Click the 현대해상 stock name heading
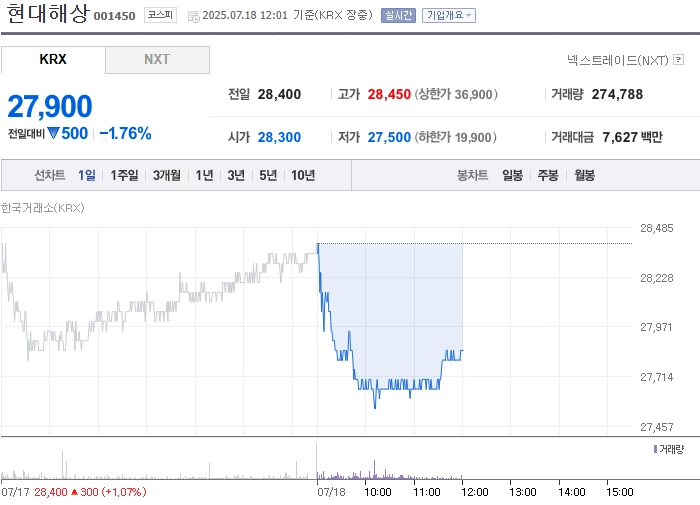700x505 pixels. [x=48, y=13]
